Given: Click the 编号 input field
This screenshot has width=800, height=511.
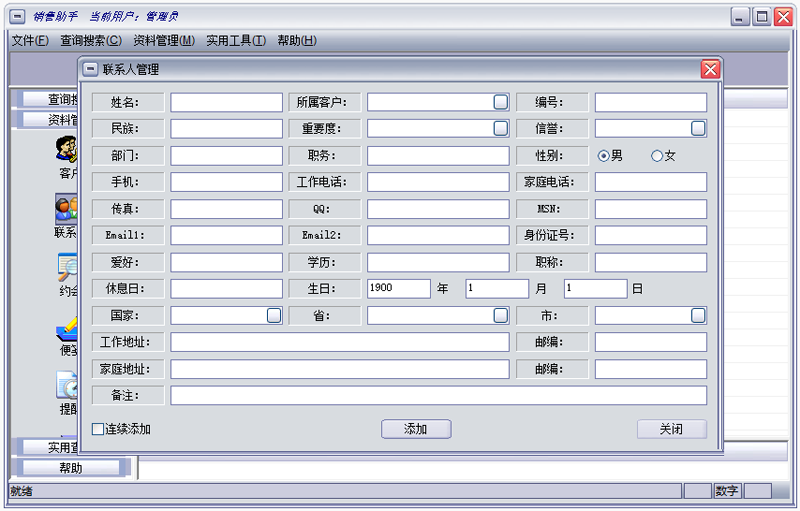Looking at the screenshot, I should click(651, 102).
